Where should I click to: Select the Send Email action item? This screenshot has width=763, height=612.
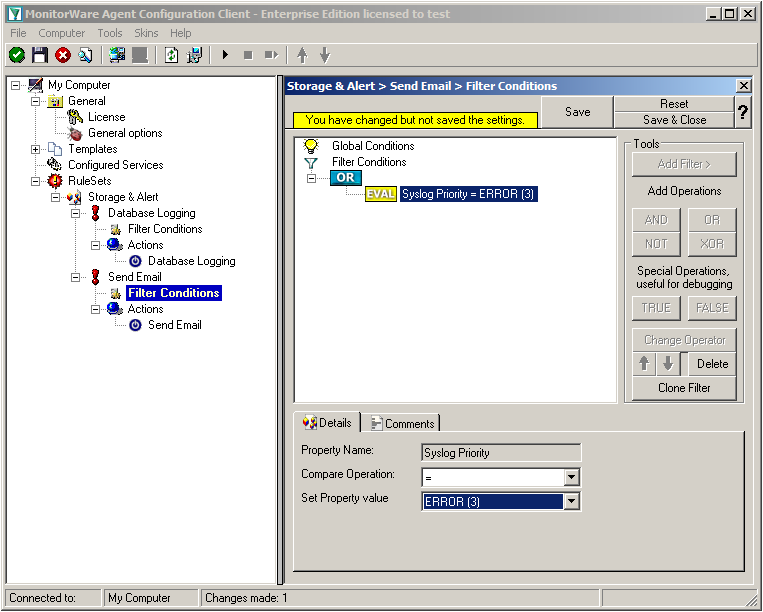pos(175,325)
